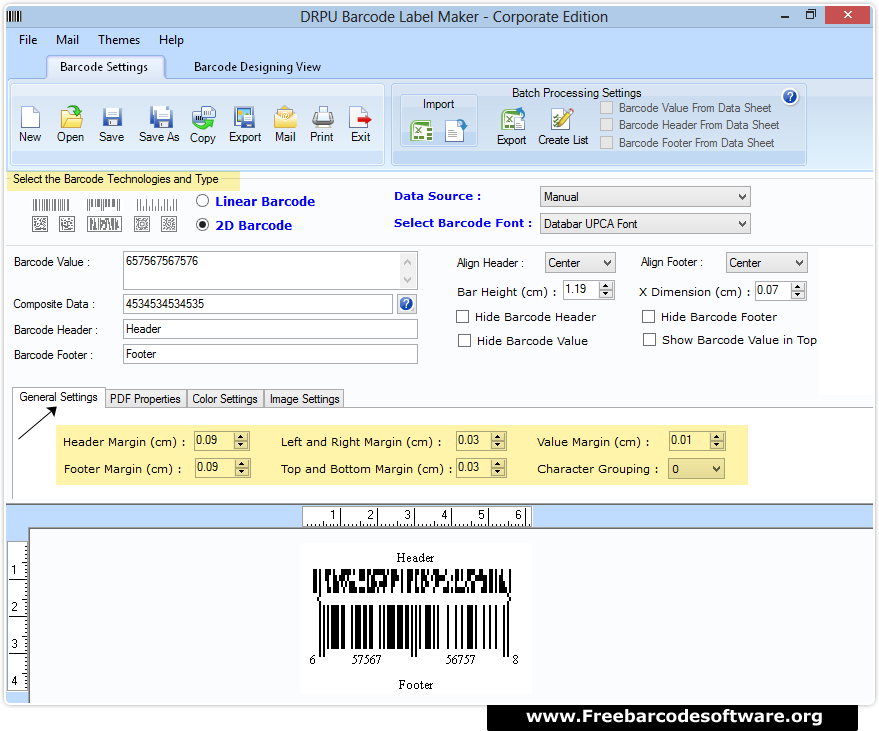Check Hide Barcode Header
The height and width of the screenshot is (731, 879).
pos(462,317)
